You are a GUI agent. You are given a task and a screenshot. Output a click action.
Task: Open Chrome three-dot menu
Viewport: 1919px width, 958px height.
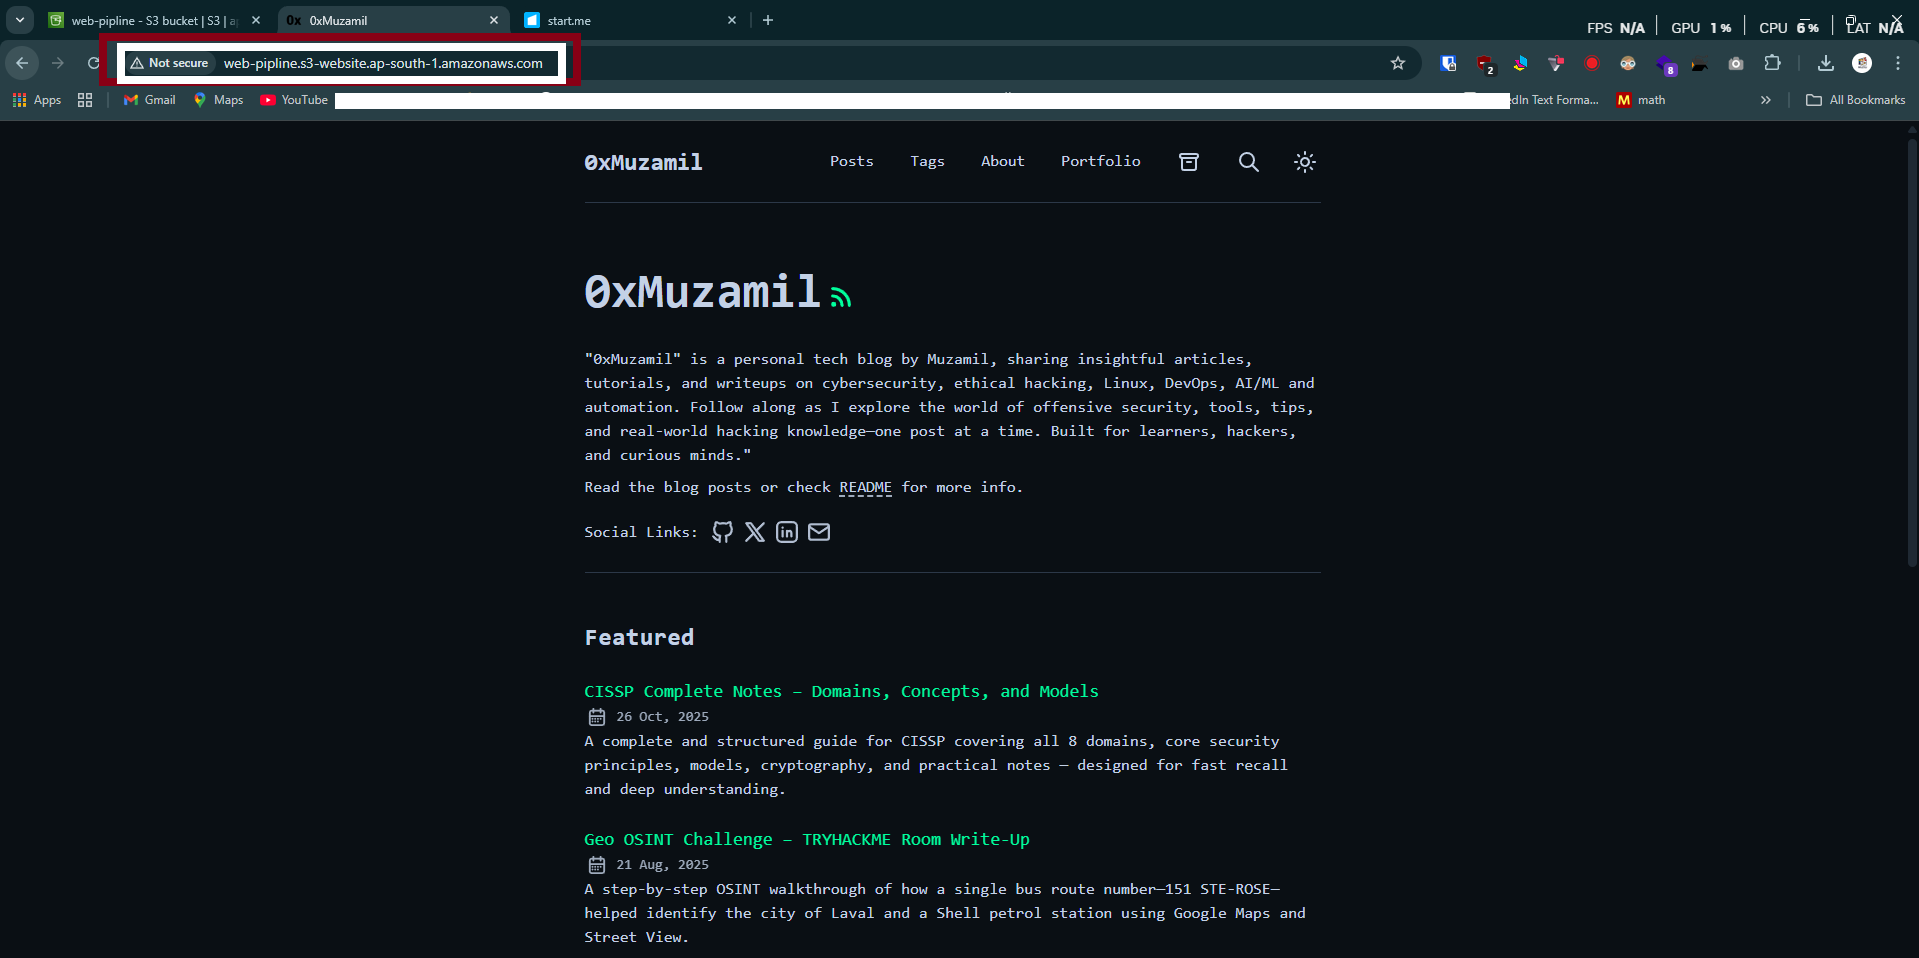point(1898,63)
